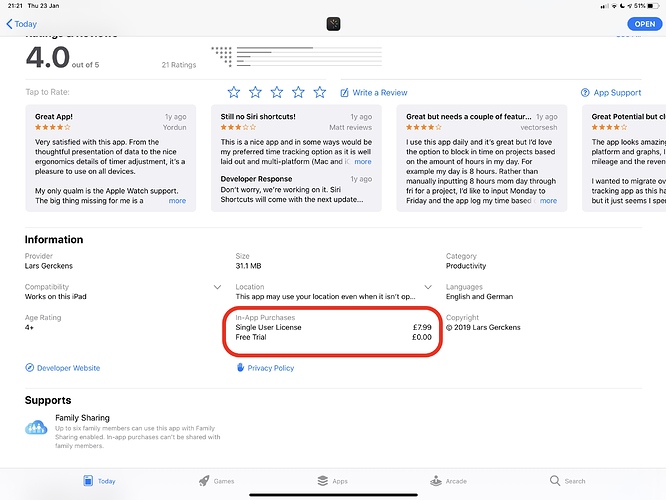The width and height of the screenshot is (666, 500).
Task: Rate the app five stars
Action: tap(320, 92)
